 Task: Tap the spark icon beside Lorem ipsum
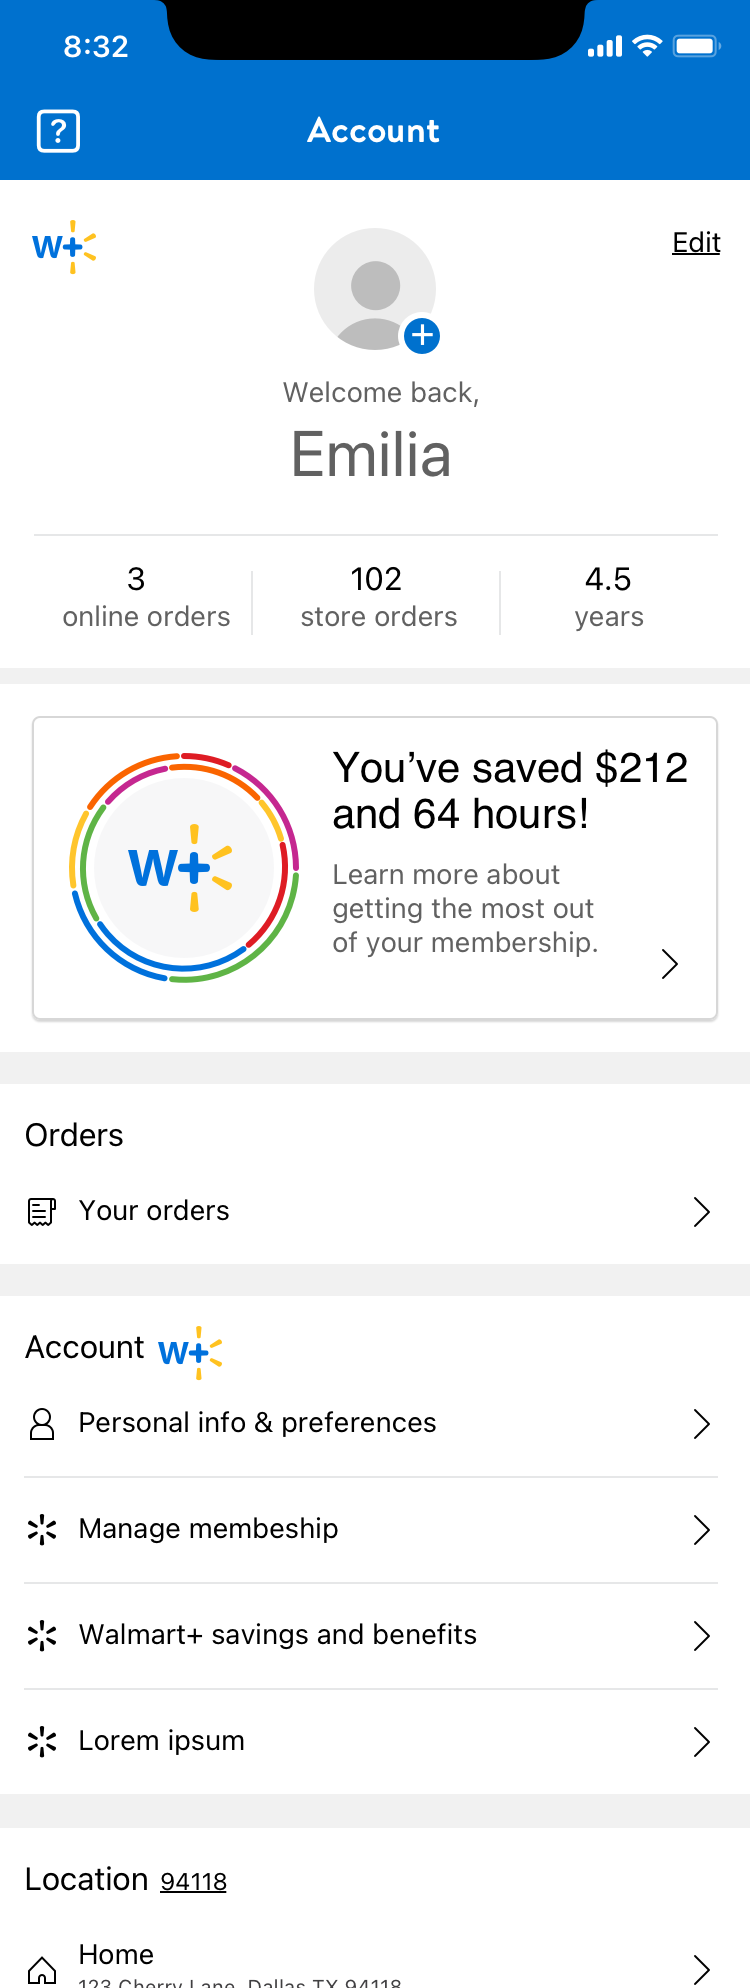[x=42, y=1741]
